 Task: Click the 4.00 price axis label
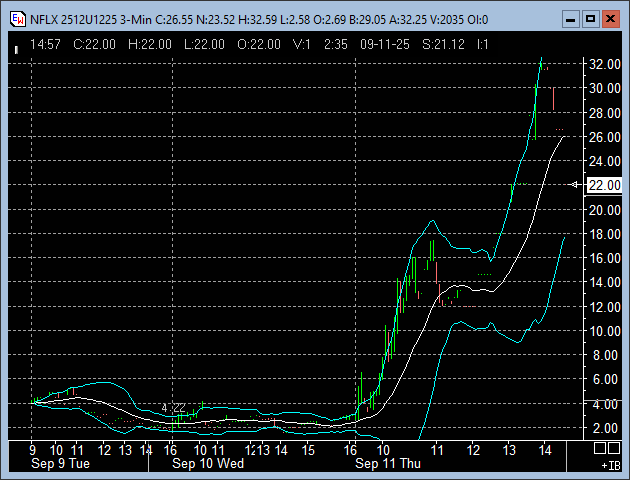coord(607,404)
